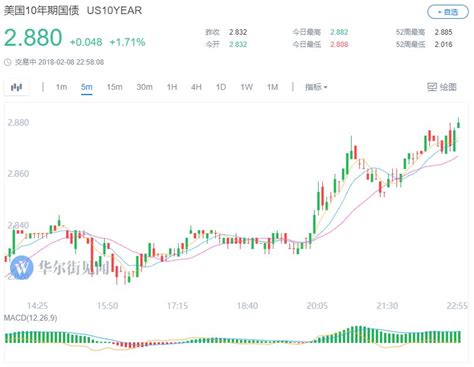Switch to the 30m timeframe
The height and width of the screenshot is (367, 474).
pos(144,87)
